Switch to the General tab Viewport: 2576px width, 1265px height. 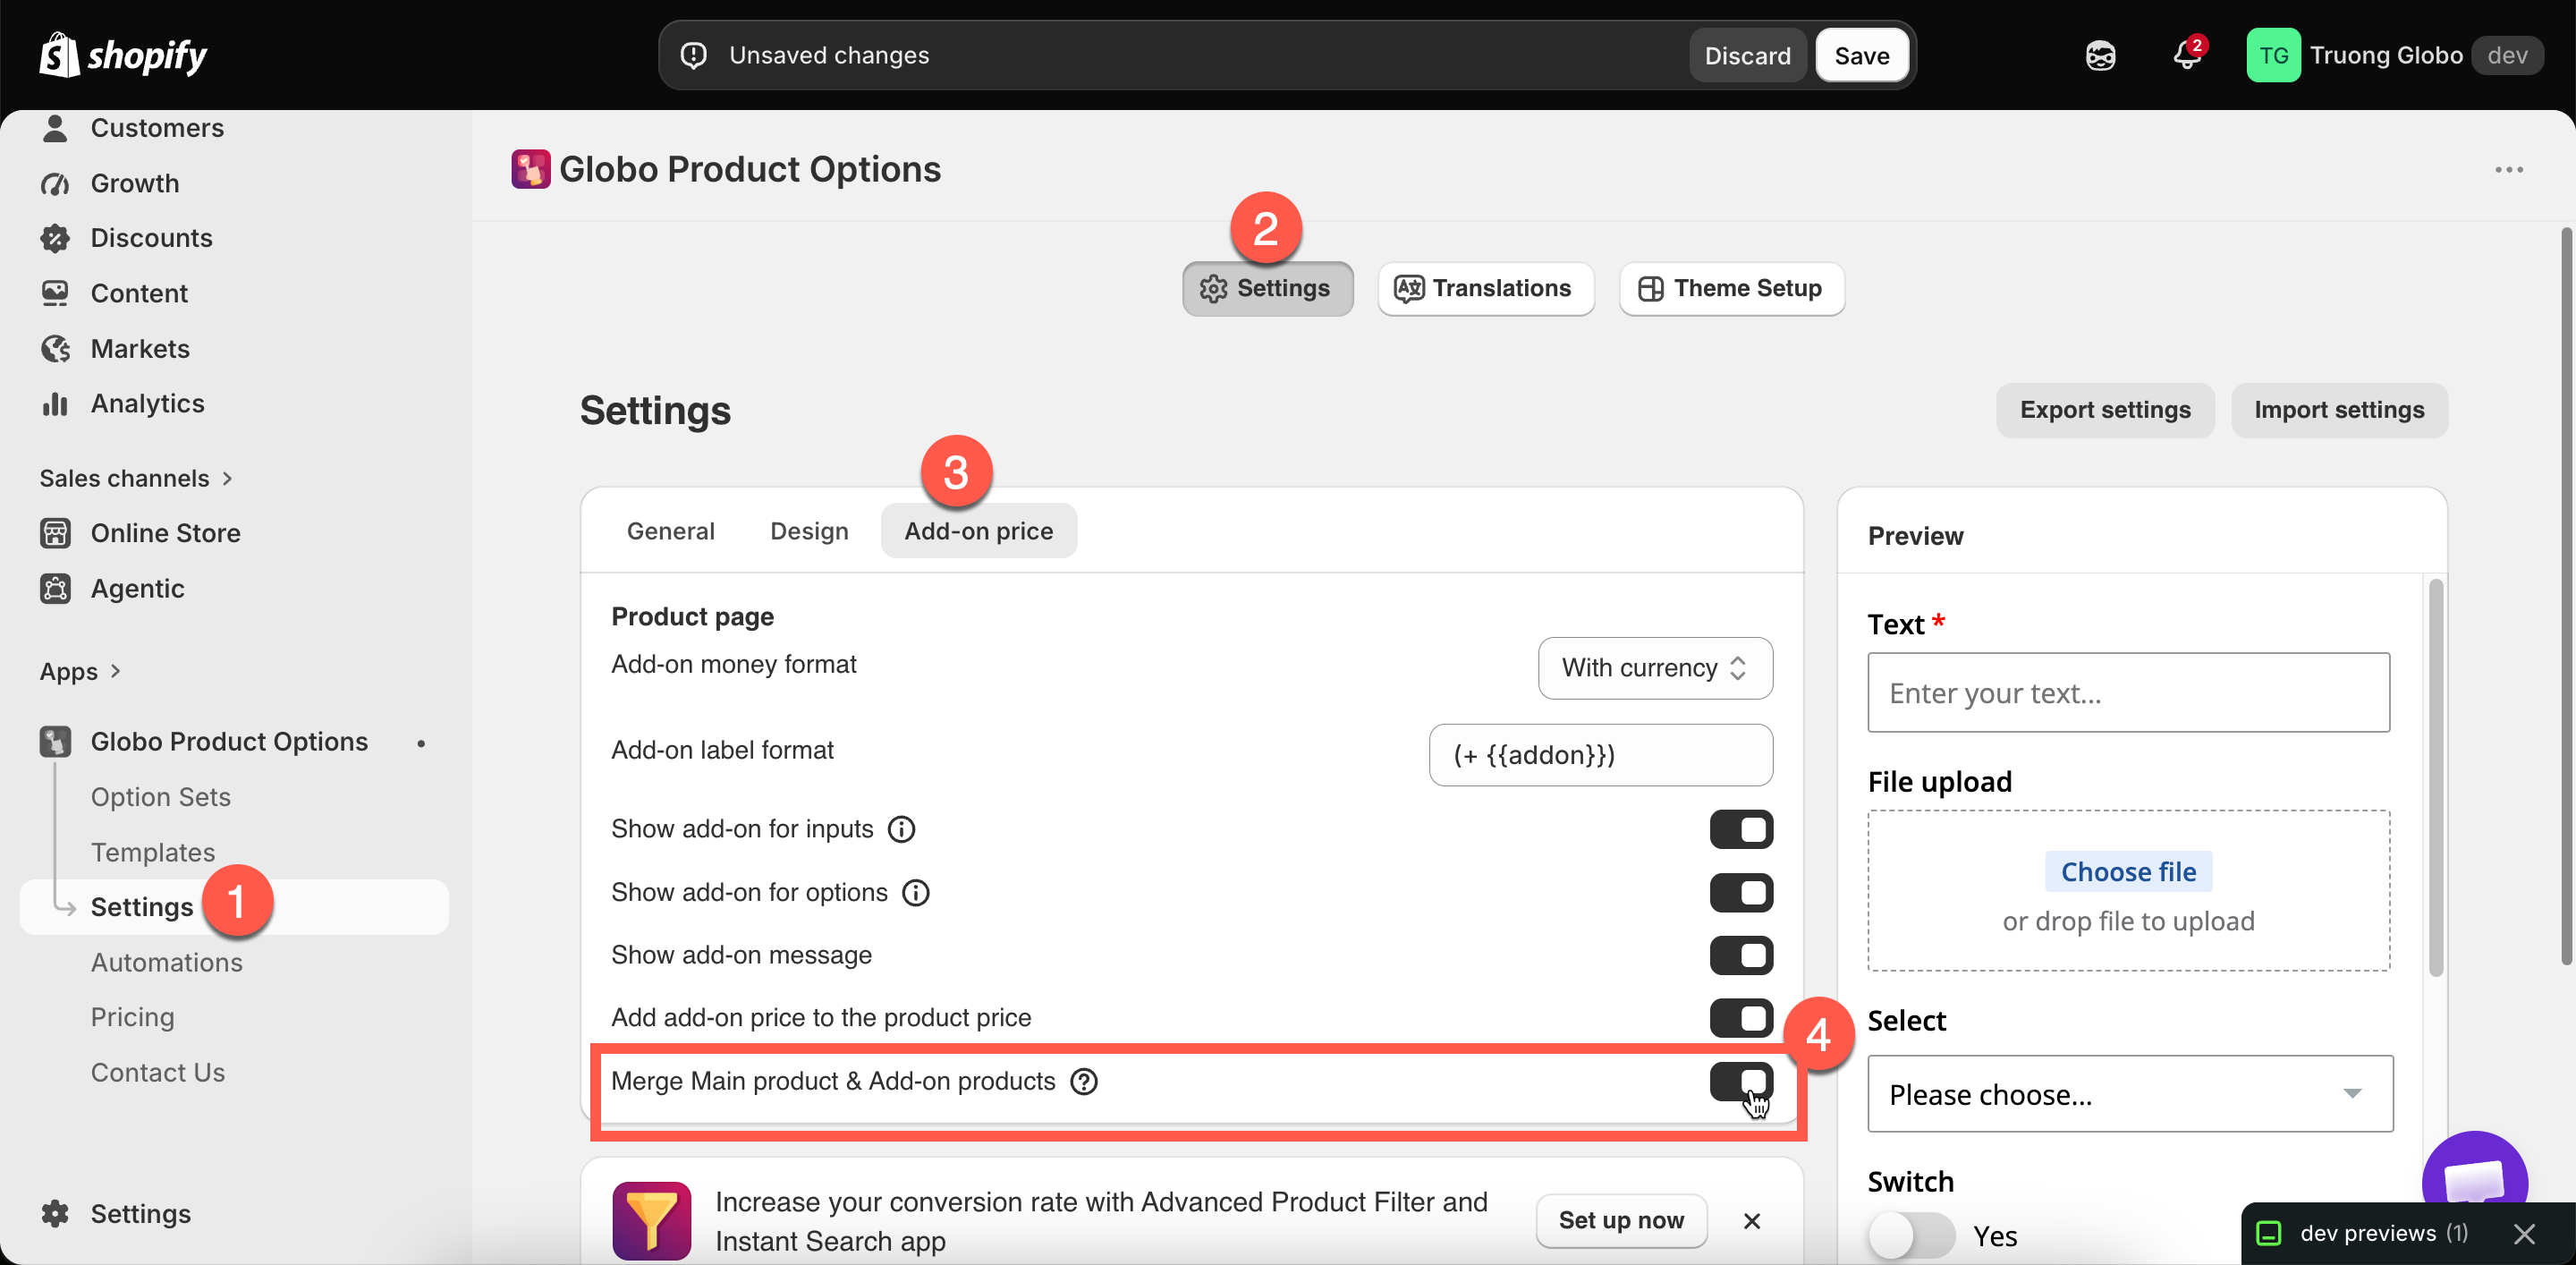click(670, 531)
